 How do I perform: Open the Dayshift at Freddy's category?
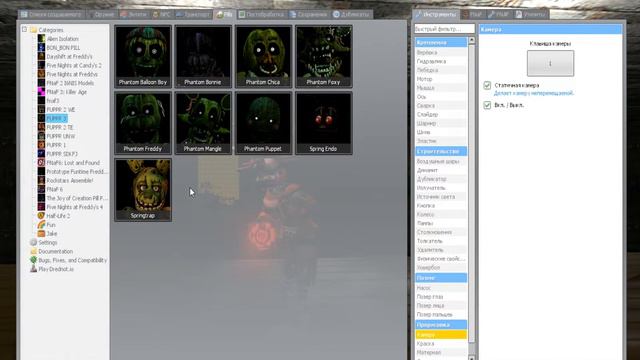point(69,56)
